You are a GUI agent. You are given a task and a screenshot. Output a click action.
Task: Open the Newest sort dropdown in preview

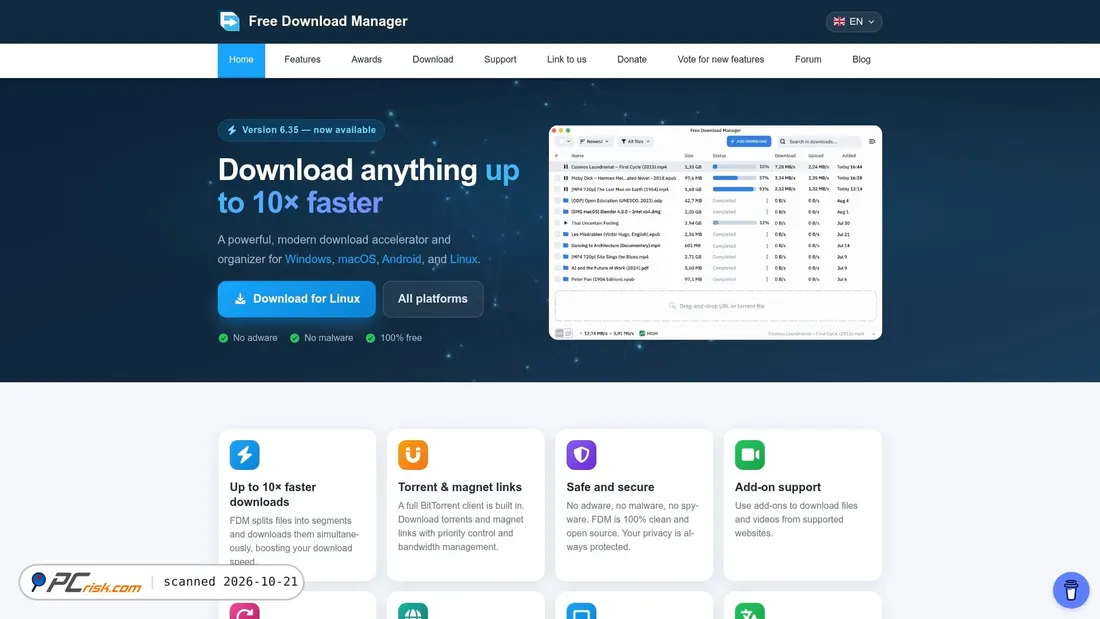[x=594, y=141]
